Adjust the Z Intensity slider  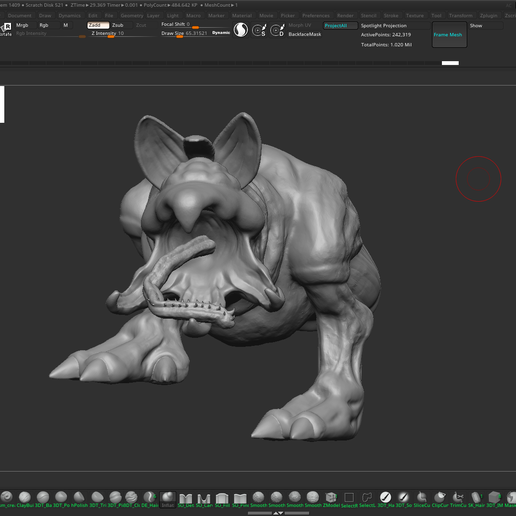tap(122, 34)
